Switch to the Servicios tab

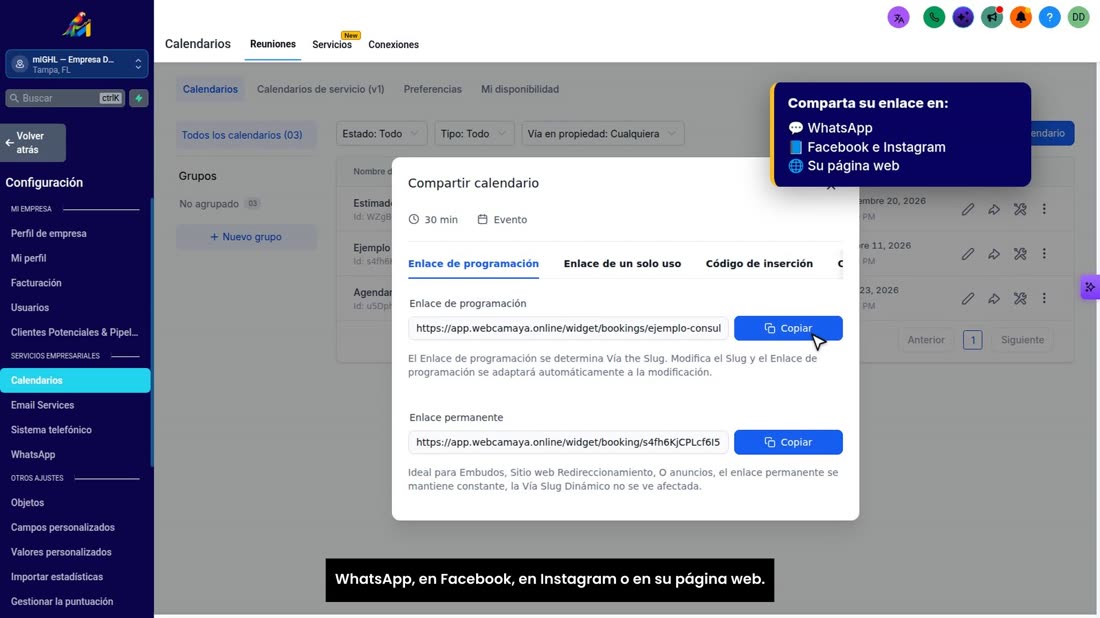(x=332, y=44)
